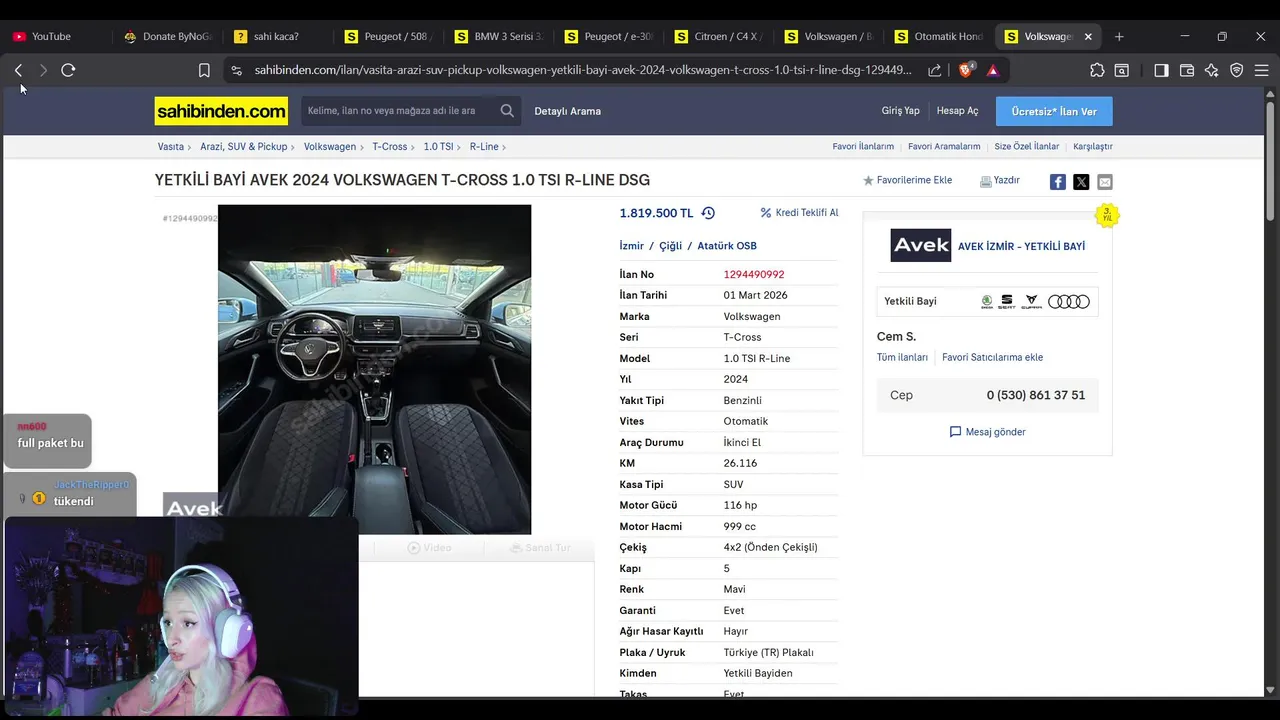Open R-Line breadcrumb link
Screen dimensions: 1280x720
click(484, 147)
